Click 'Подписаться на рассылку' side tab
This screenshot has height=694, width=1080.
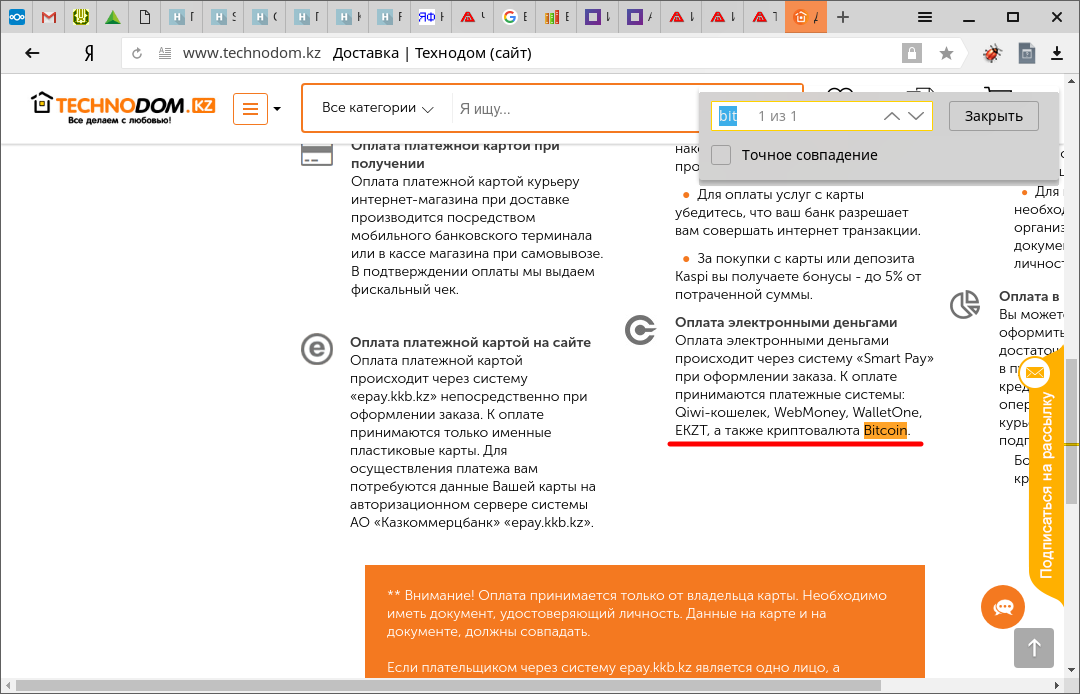point(1046,480)
